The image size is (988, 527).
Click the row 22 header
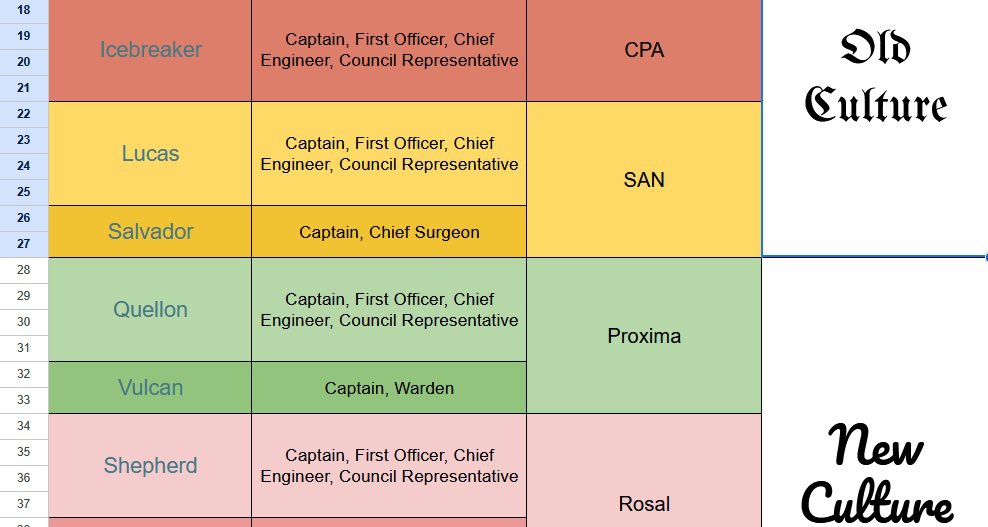point(24,114)
